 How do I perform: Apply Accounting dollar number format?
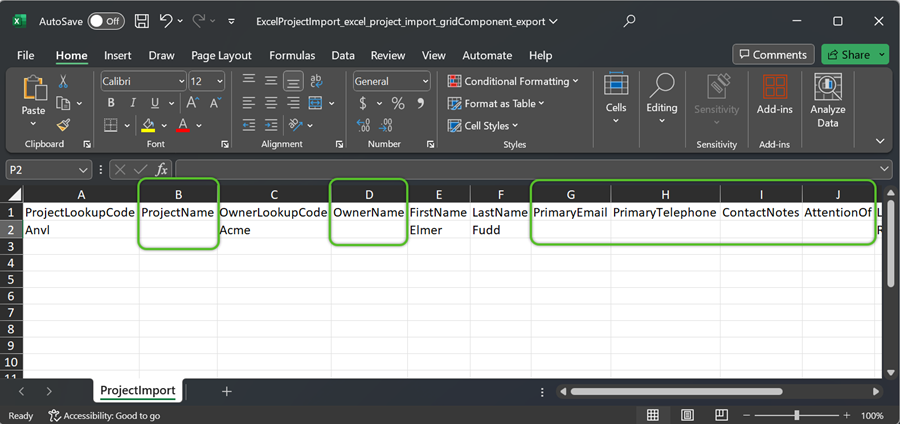(x=363, y=103)
